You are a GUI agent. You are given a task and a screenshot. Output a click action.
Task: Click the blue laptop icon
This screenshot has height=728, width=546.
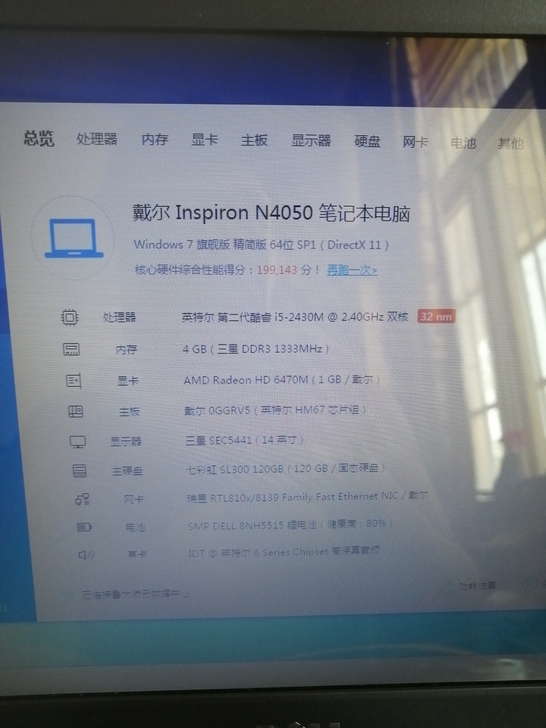74,238
